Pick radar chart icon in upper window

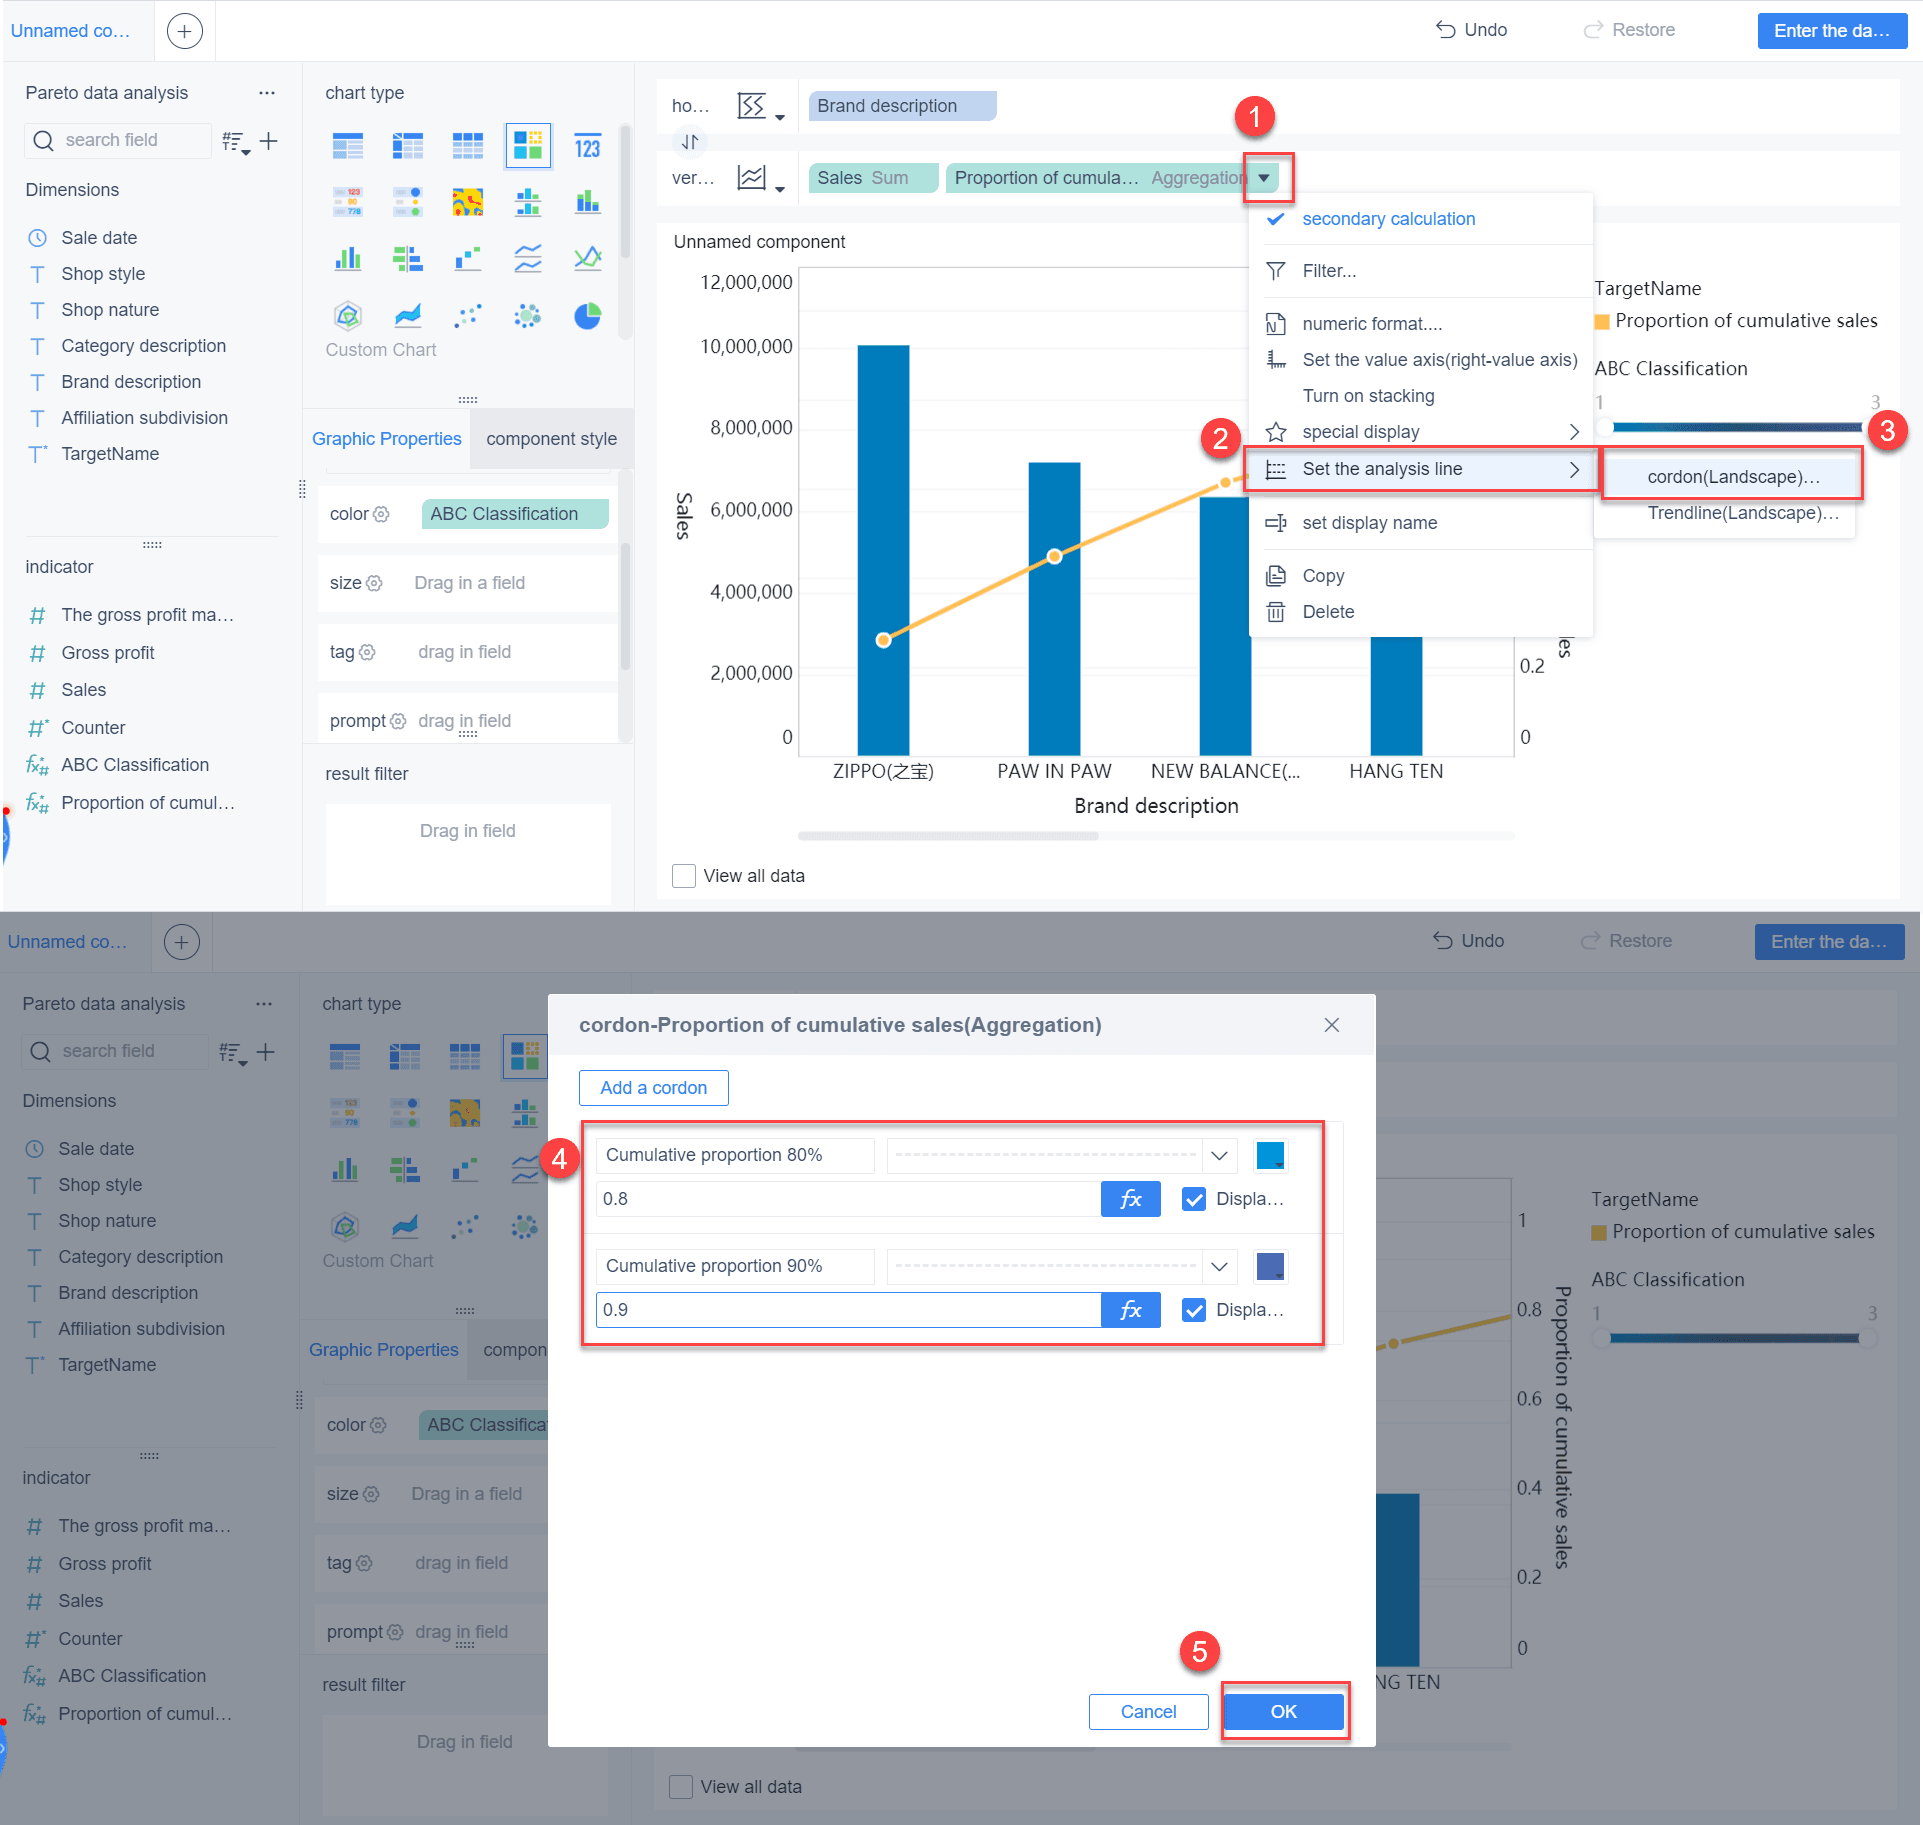(x=347, y=316)
